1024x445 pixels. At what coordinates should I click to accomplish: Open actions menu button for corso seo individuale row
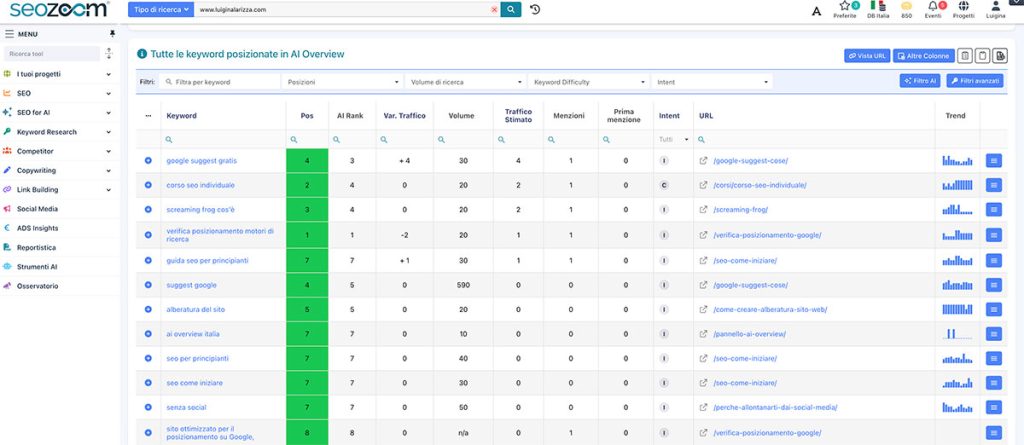[993, 186]
